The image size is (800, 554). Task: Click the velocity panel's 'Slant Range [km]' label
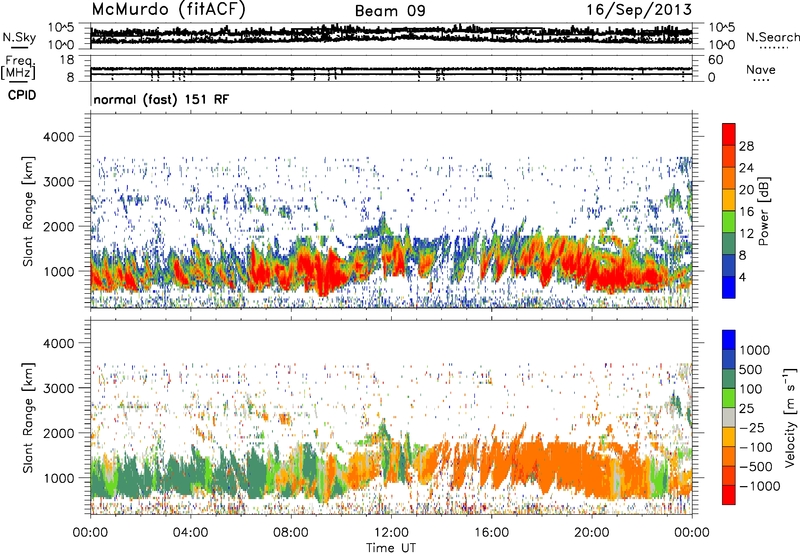click(28, 418)
